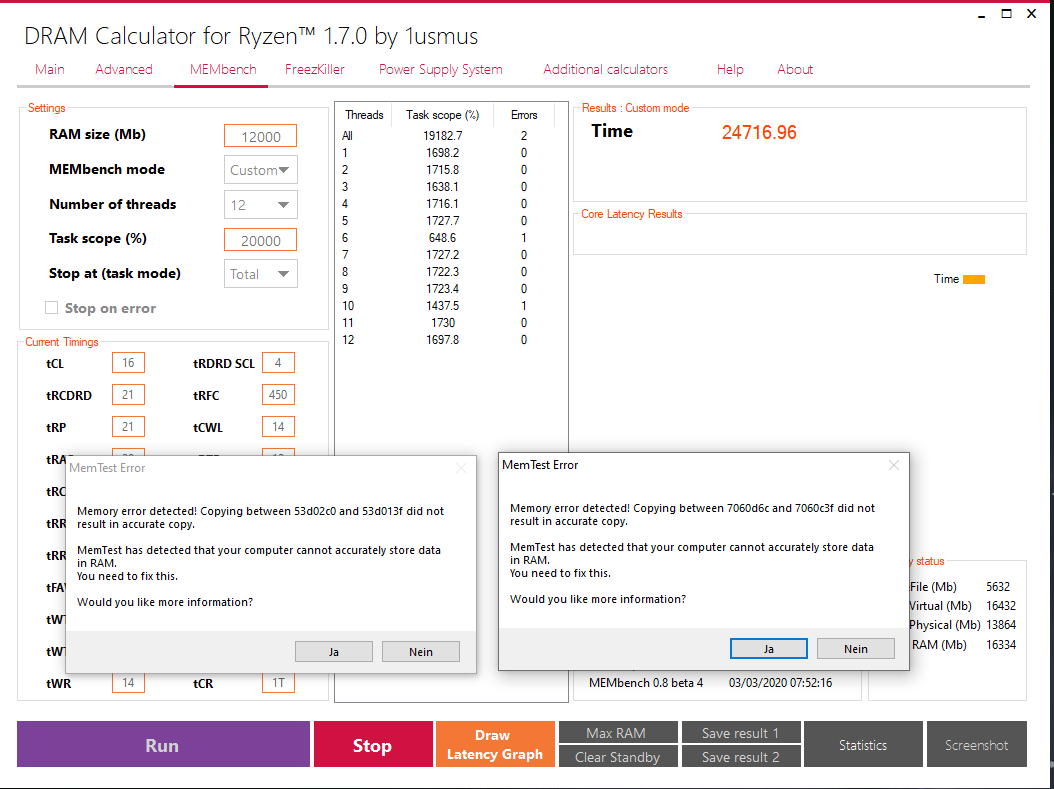Click the tWR value field
The width and height of the screenshot is (1054, 789).
pyautogui.click(x=128, y=683)
